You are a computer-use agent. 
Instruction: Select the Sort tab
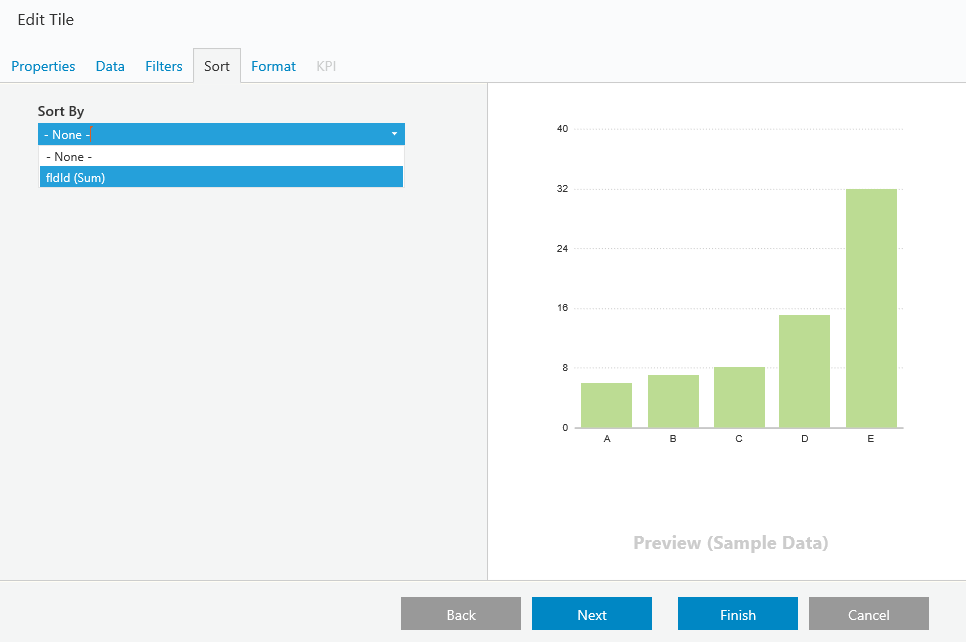[x=217, y=66]
